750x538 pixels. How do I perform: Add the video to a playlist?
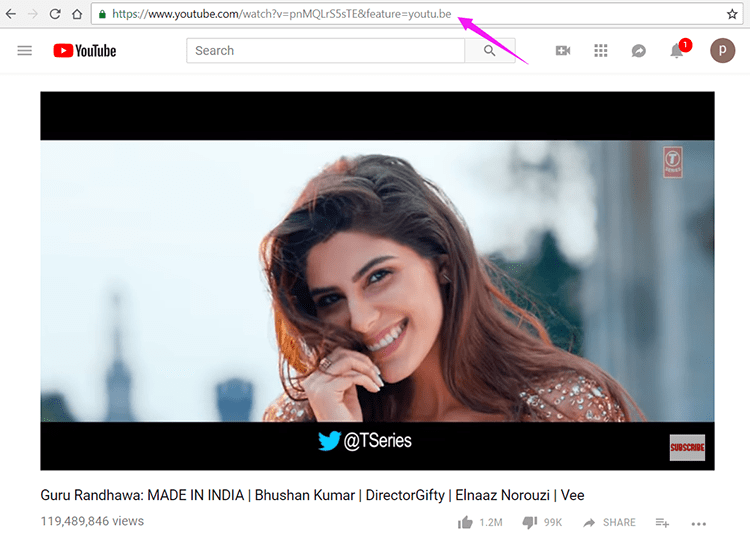662,523
